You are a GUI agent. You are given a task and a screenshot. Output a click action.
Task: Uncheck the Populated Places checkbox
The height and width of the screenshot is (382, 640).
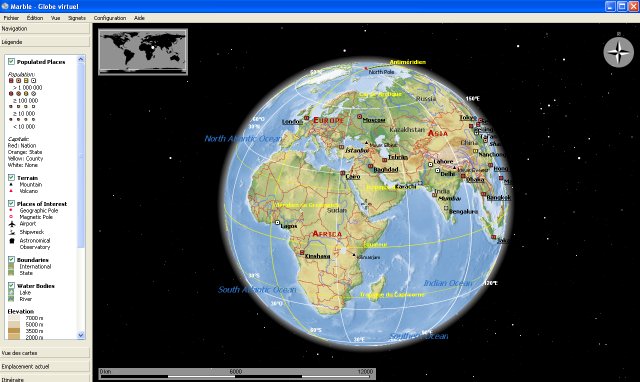pyautogui.click(x=11, y=62)
